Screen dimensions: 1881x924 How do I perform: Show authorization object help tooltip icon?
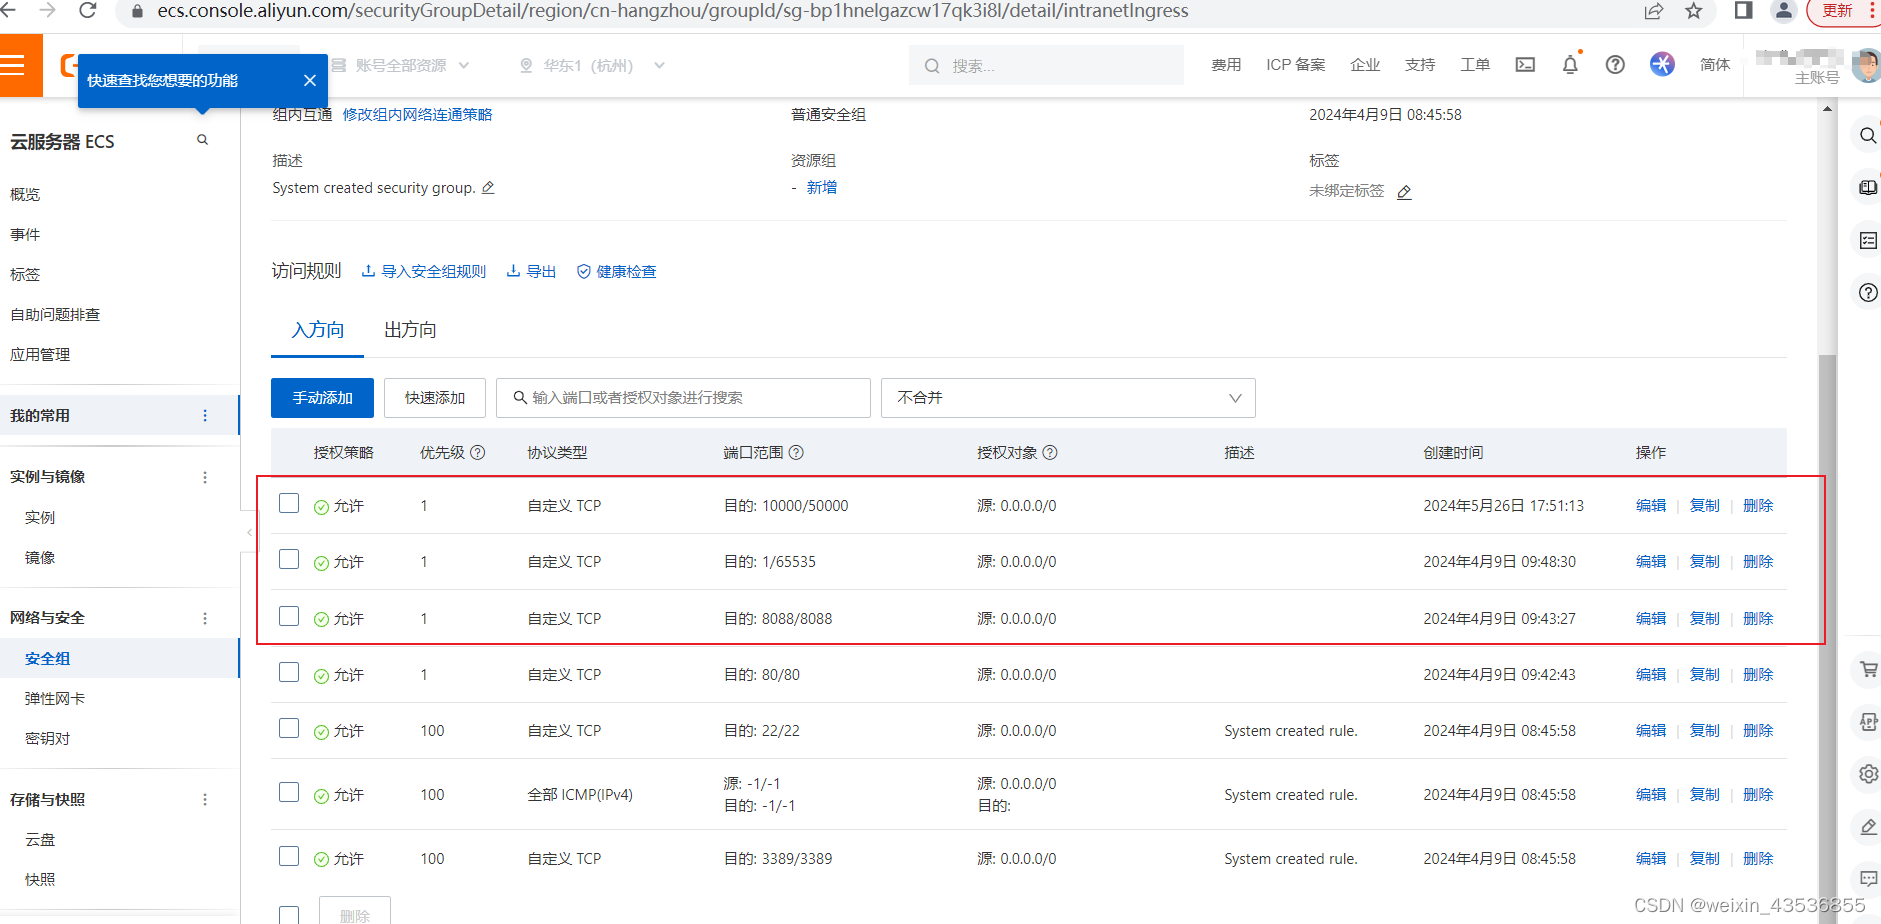(x=1050, y=453)
